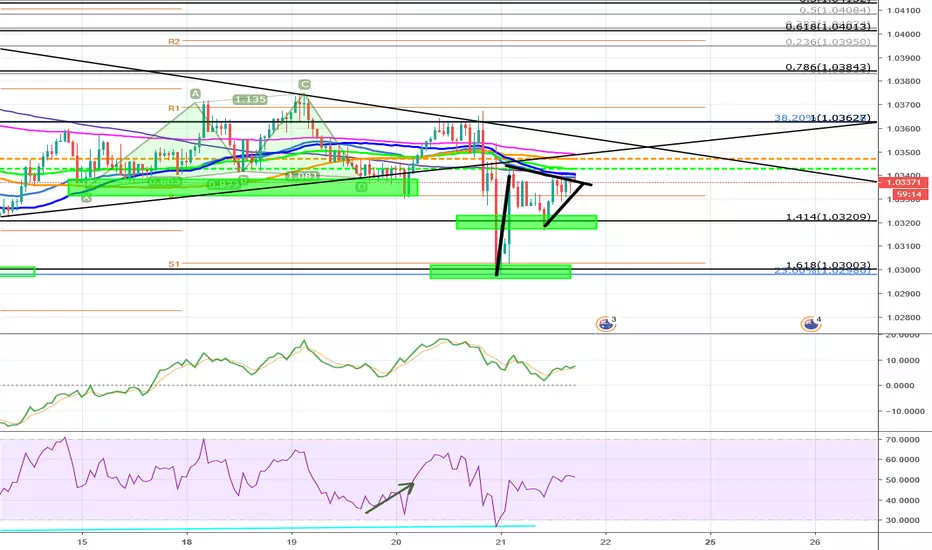Click the 0.786(1.03843) Fibonacci level label
Screen dimensions: 932x550
click(828, 67)
